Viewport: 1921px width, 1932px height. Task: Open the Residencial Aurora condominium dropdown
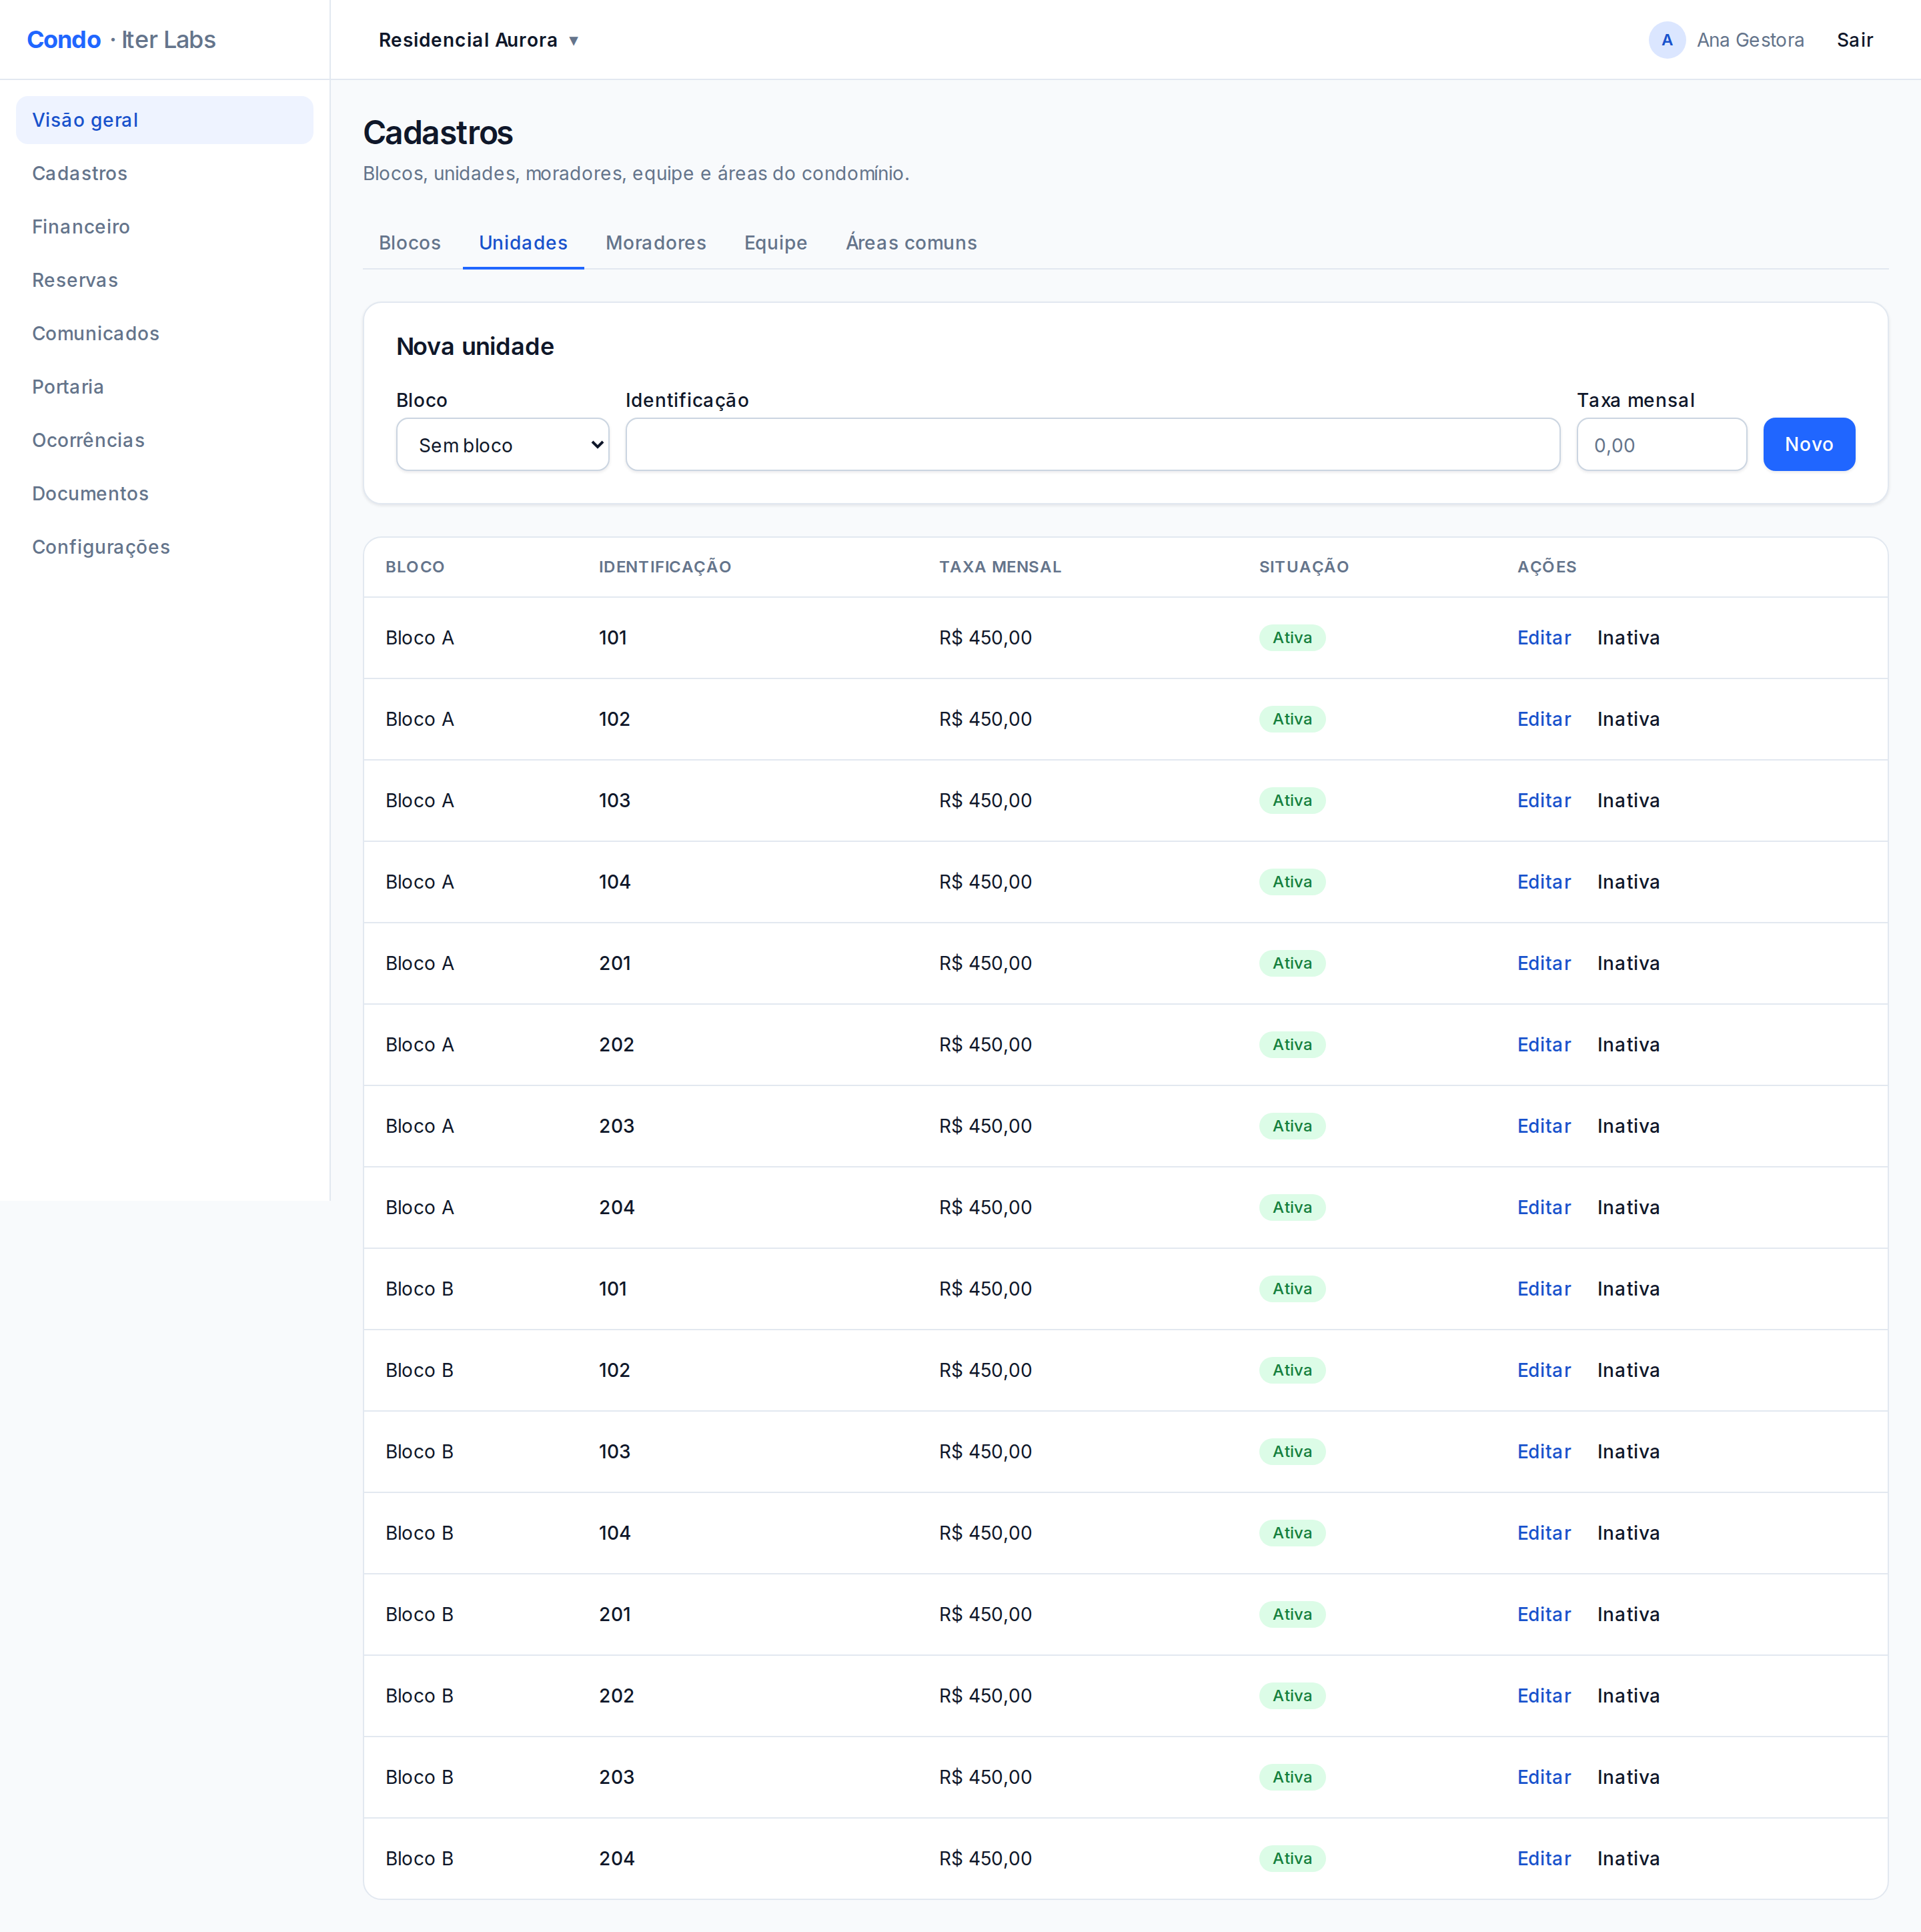tap(479, 40)
